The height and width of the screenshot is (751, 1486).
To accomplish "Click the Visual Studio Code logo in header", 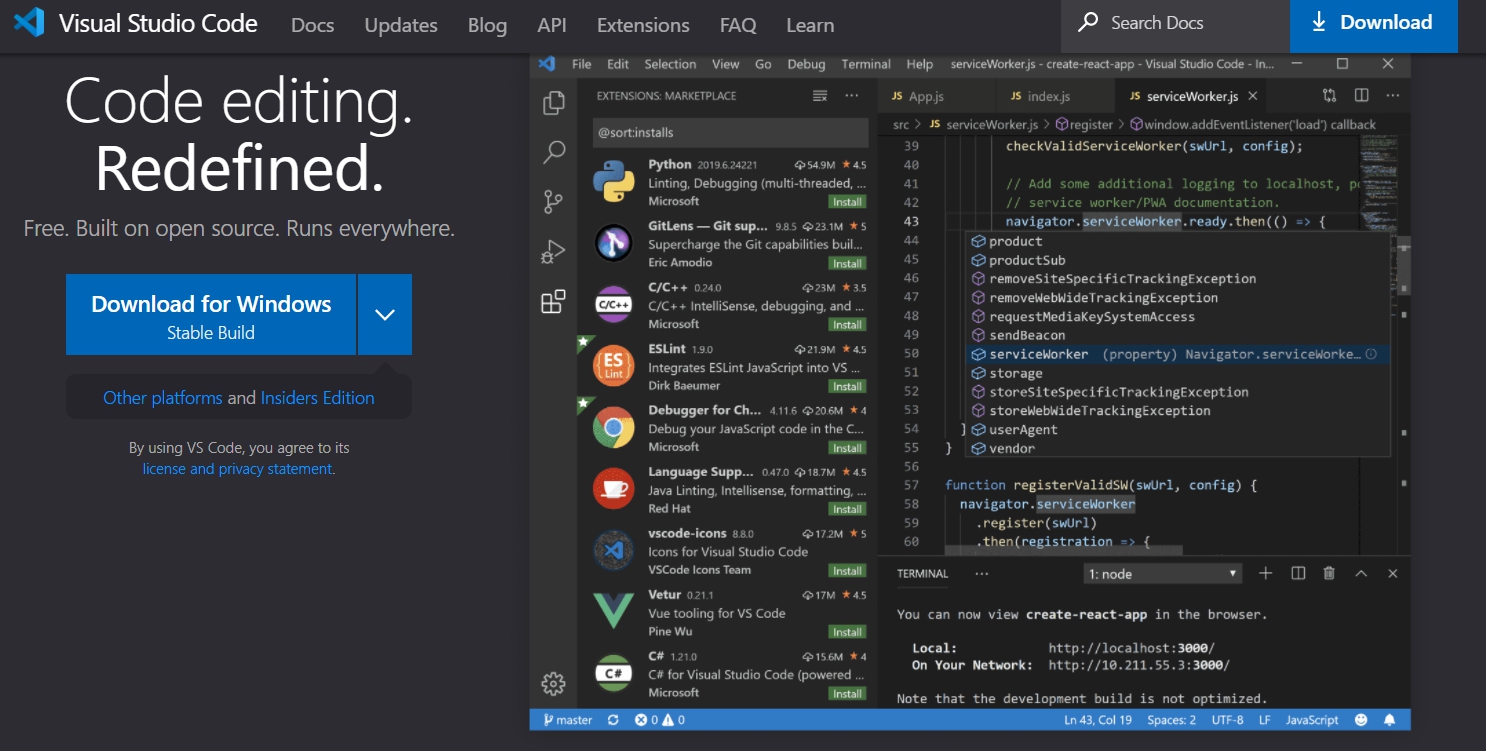I will tap(29, 23).
